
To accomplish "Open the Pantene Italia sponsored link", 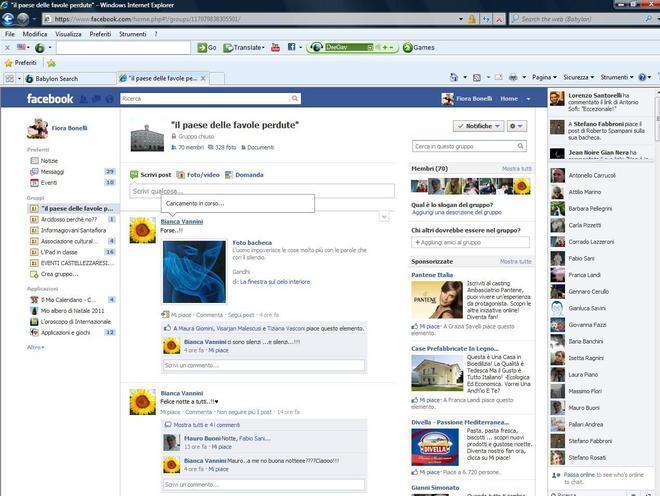I will 432,275.
